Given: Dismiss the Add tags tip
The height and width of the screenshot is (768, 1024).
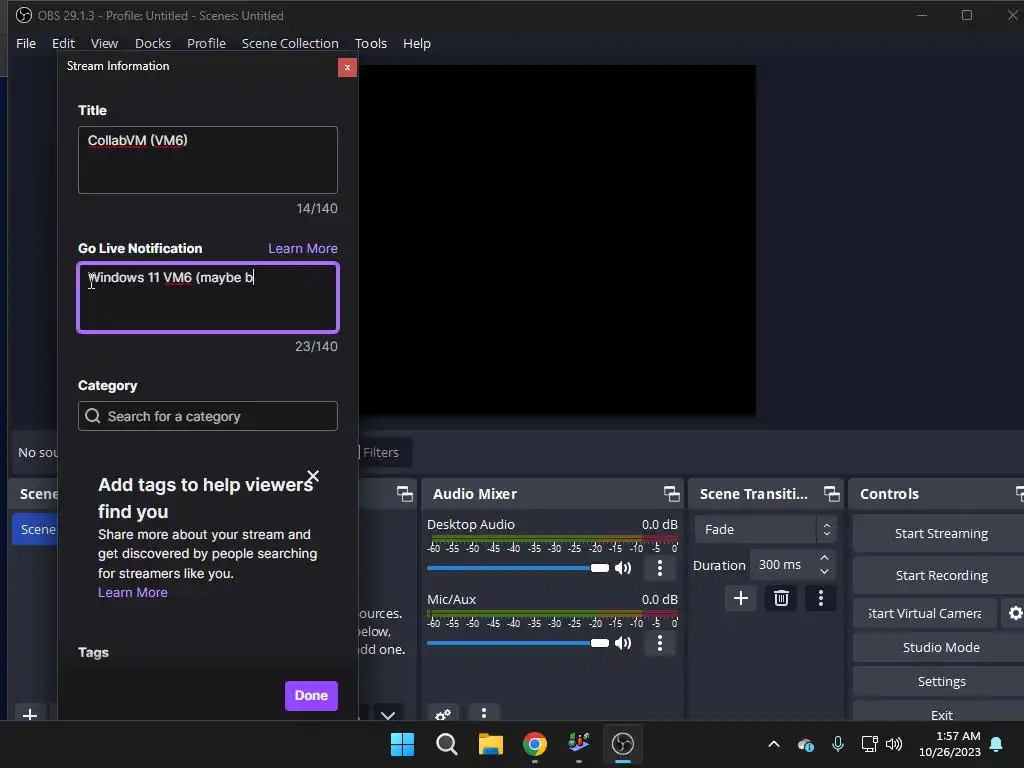Looking at the screenshot, I should click(x=313, y=476).
